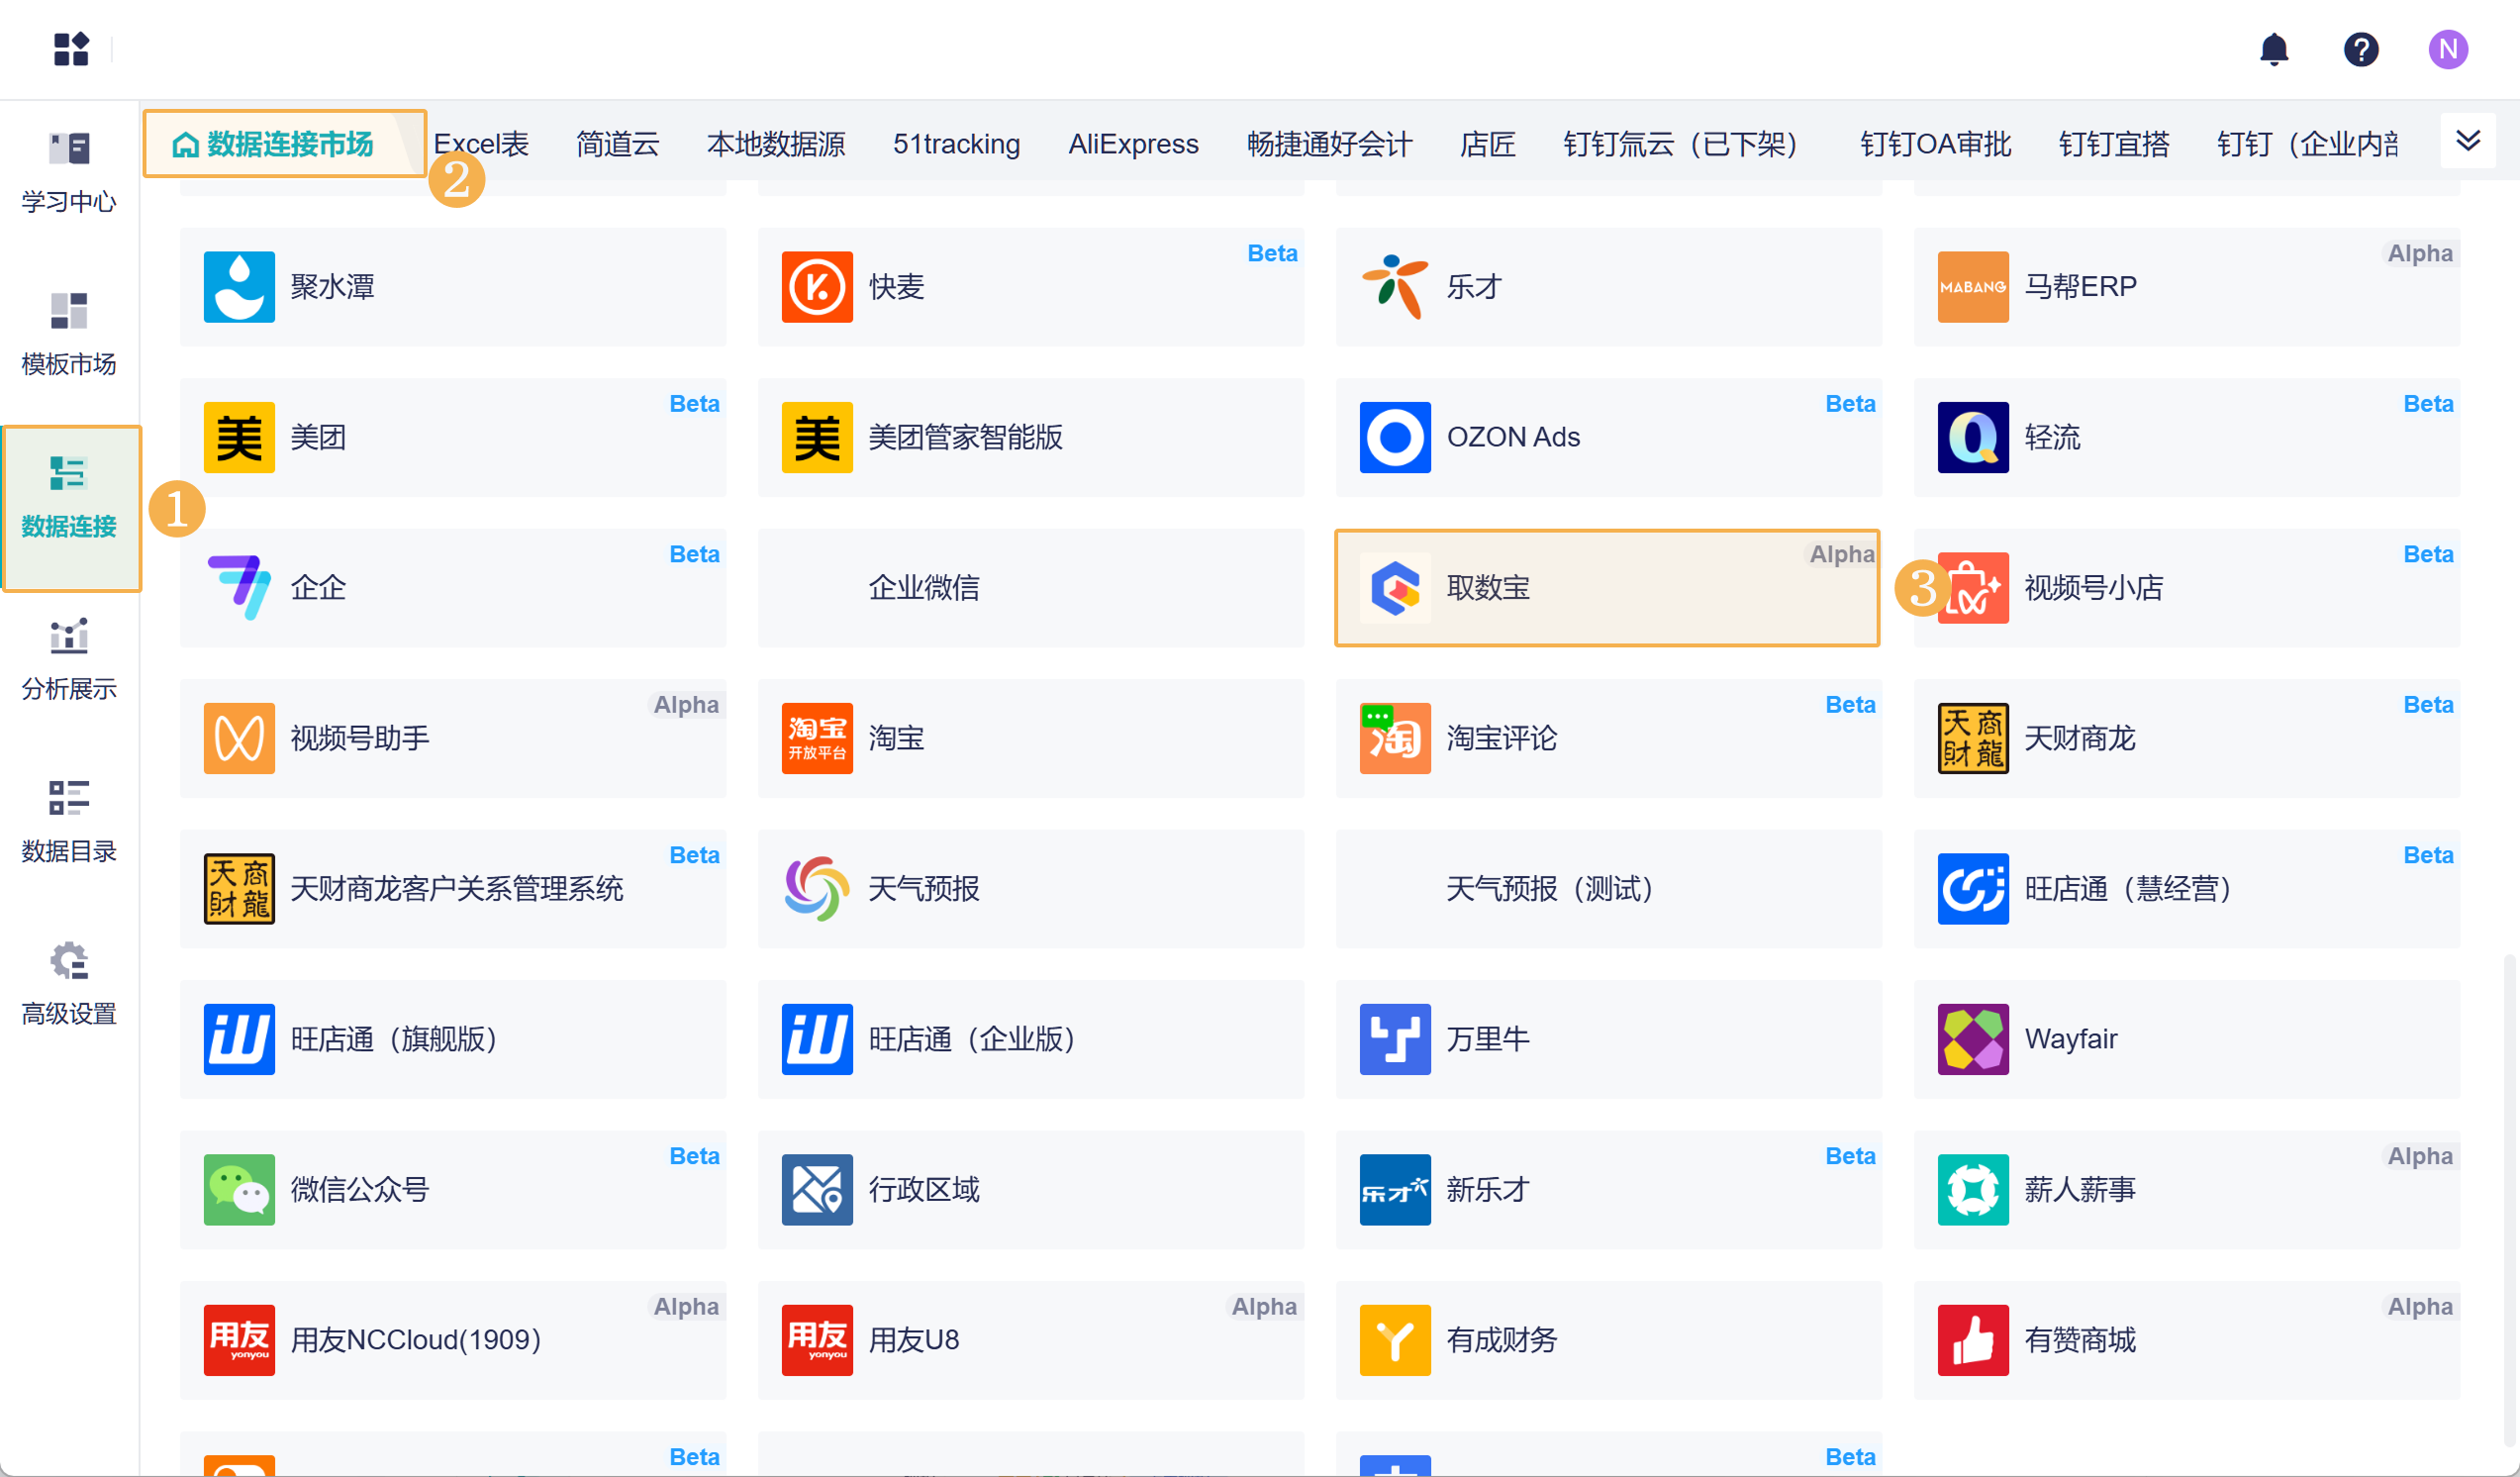Open the 用友U8 connector card
The width and height of the screenshot is (2520, 1477).
coord(1030,1339)
